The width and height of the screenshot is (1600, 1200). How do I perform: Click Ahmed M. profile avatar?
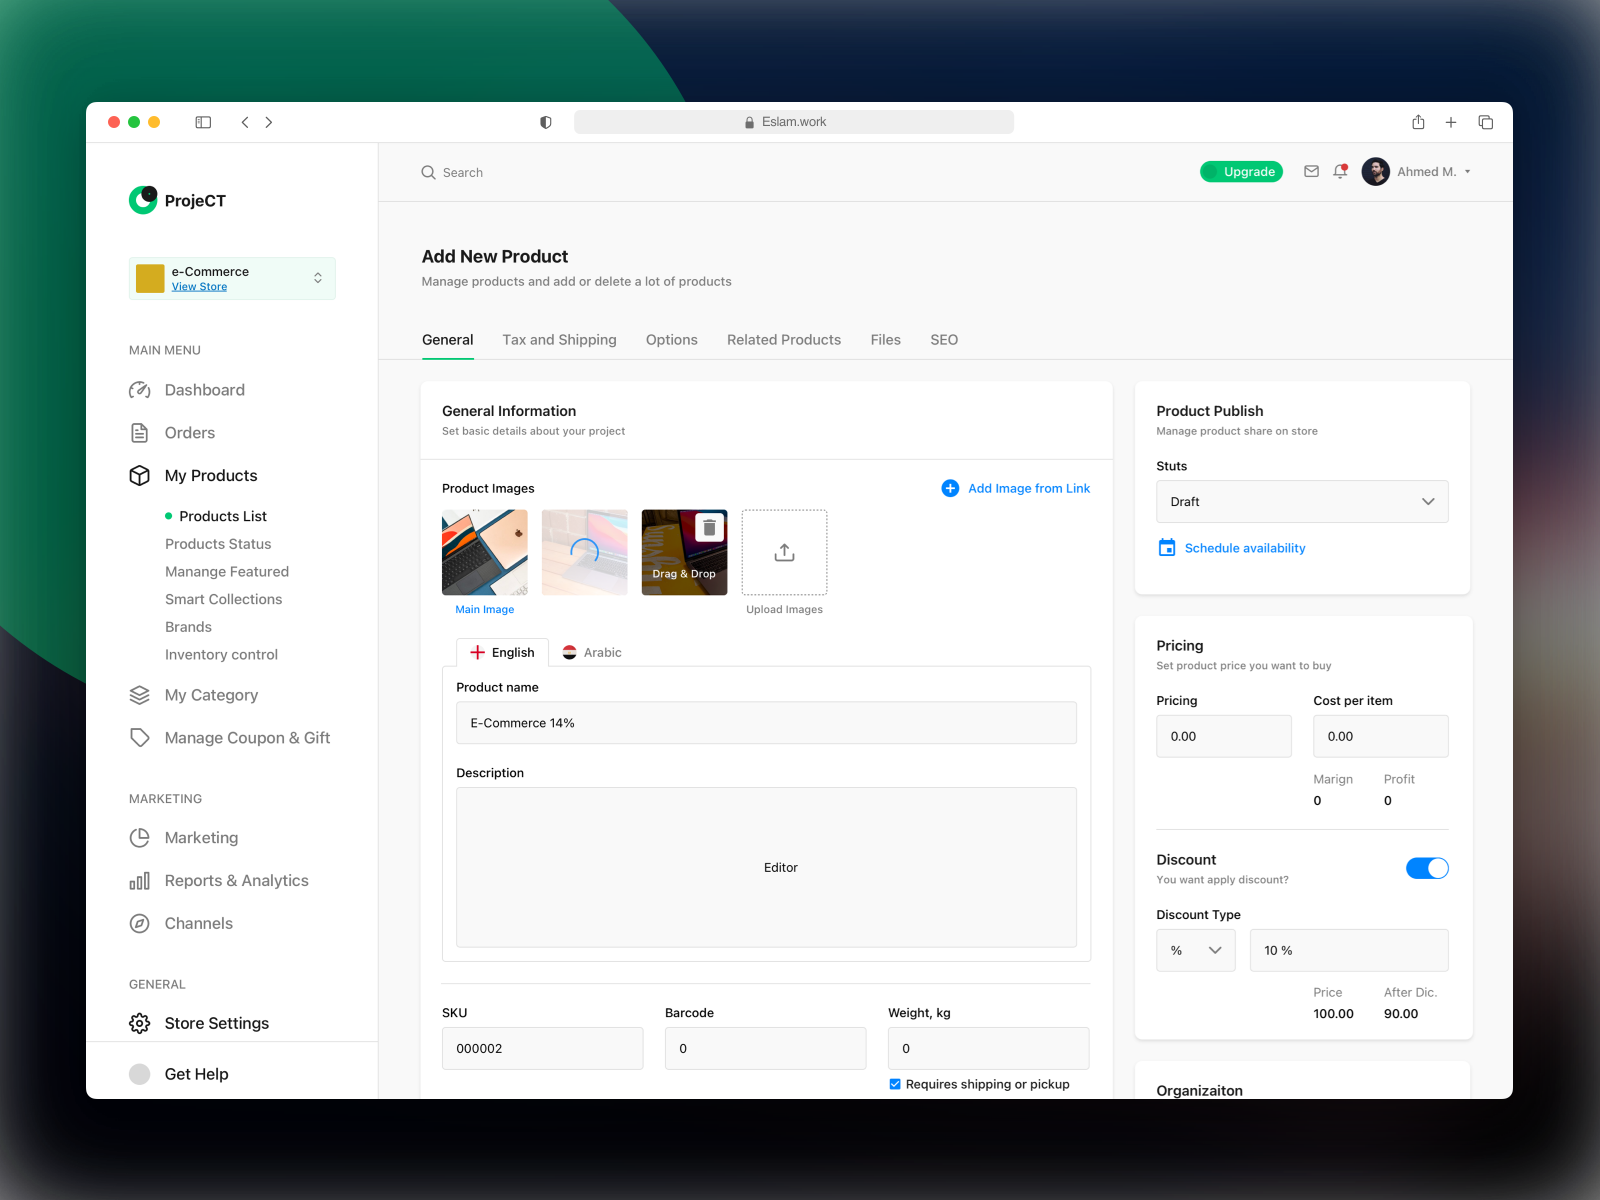(1376, 172)
